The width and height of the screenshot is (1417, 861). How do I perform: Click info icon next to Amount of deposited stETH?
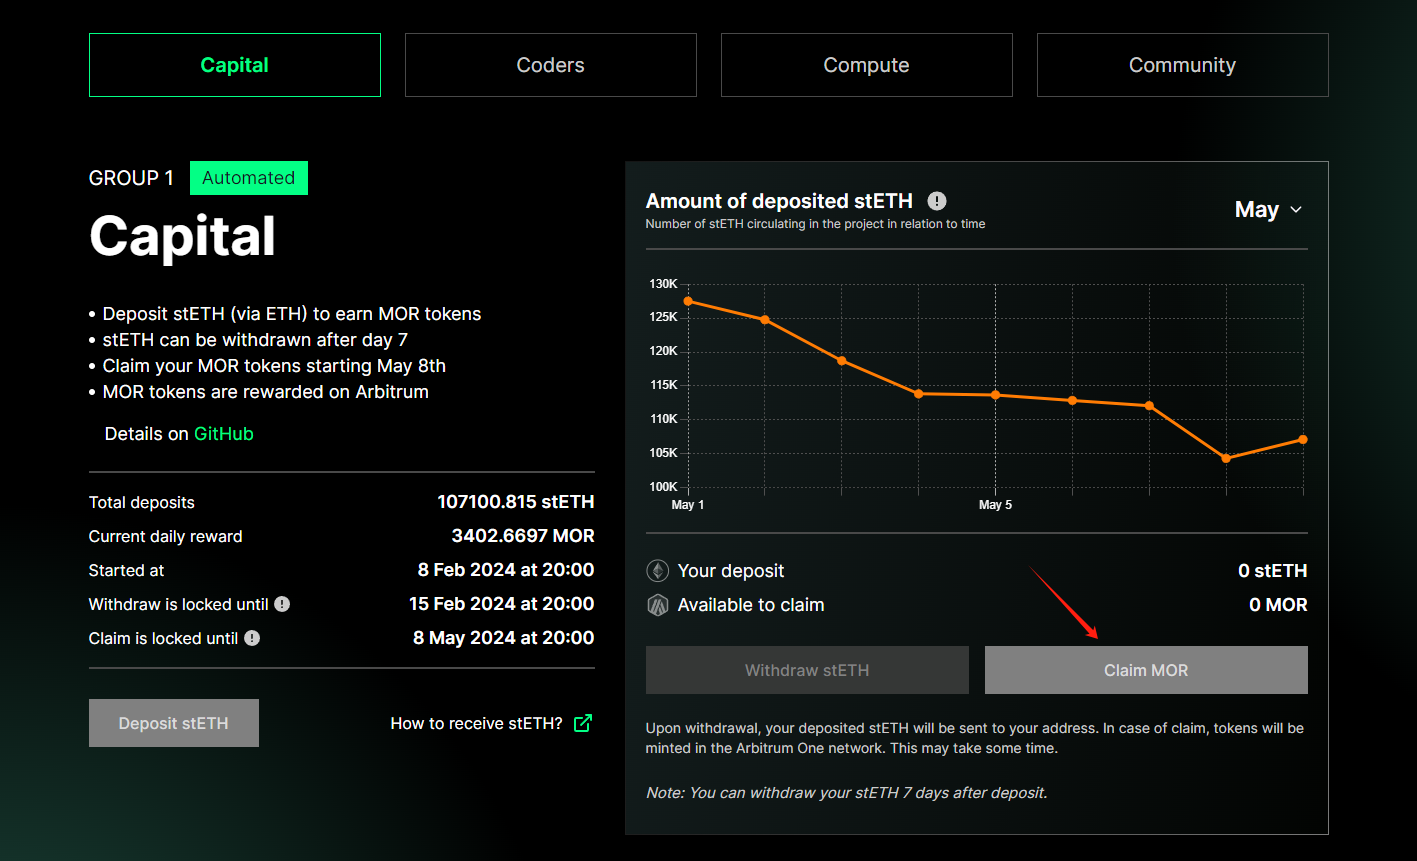(937, 201)
